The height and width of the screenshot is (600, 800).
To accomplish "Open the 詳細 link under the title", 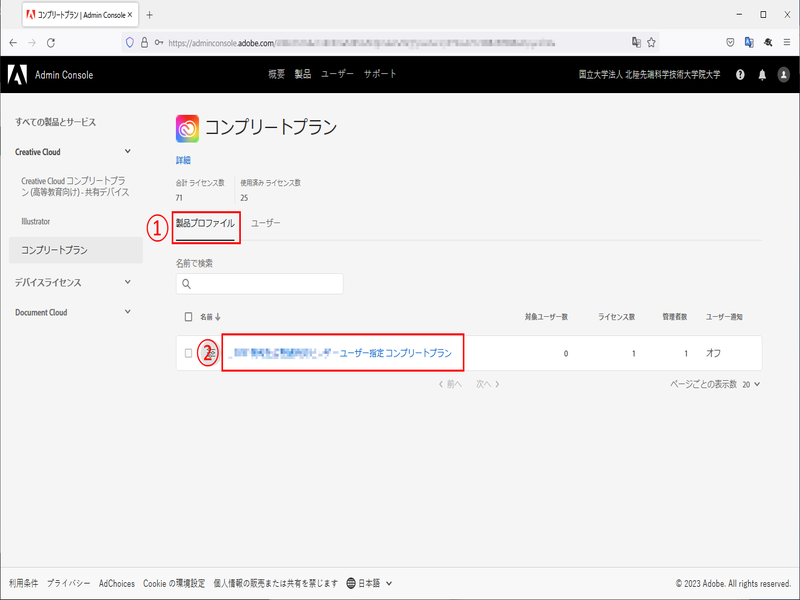I will [183, 160].
